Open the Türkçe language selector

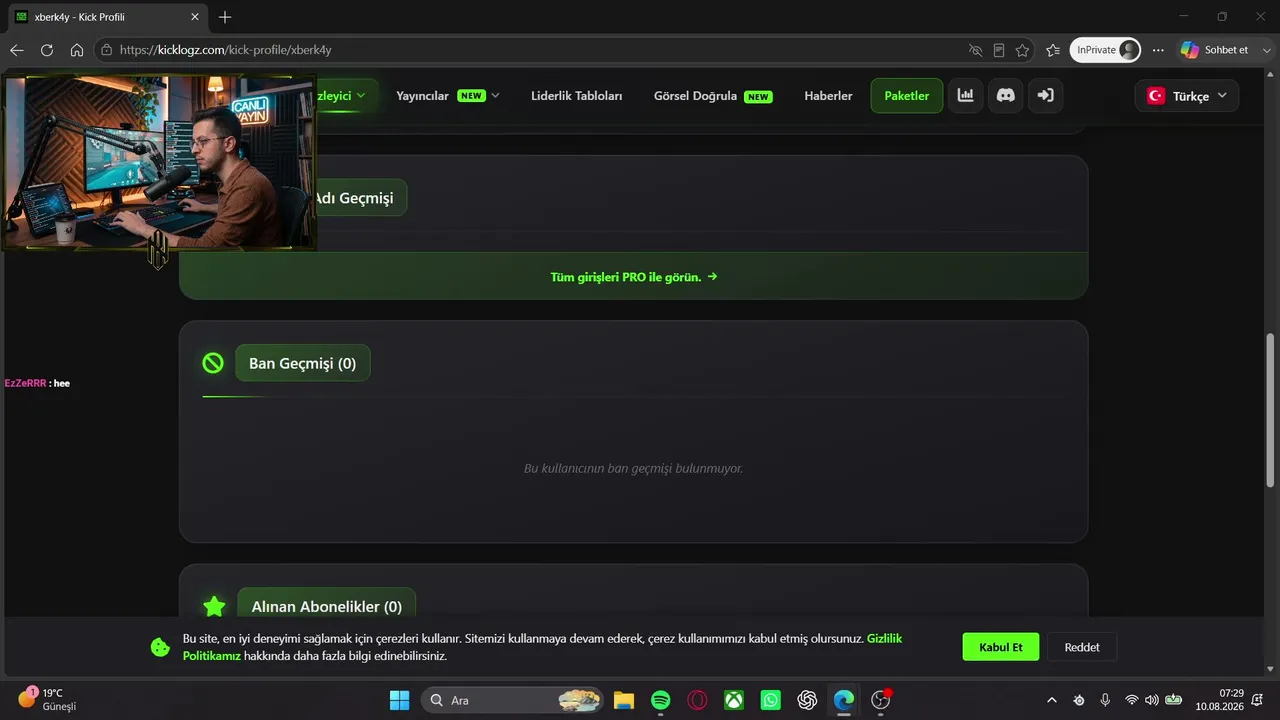(x=1187, y=96)
